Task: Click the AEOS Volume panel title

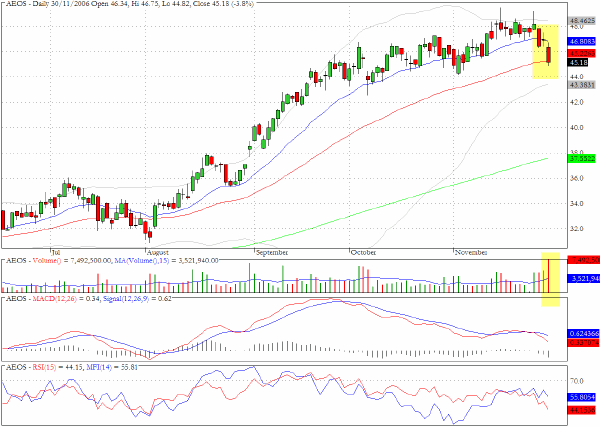Action: [x=111, y=261]
